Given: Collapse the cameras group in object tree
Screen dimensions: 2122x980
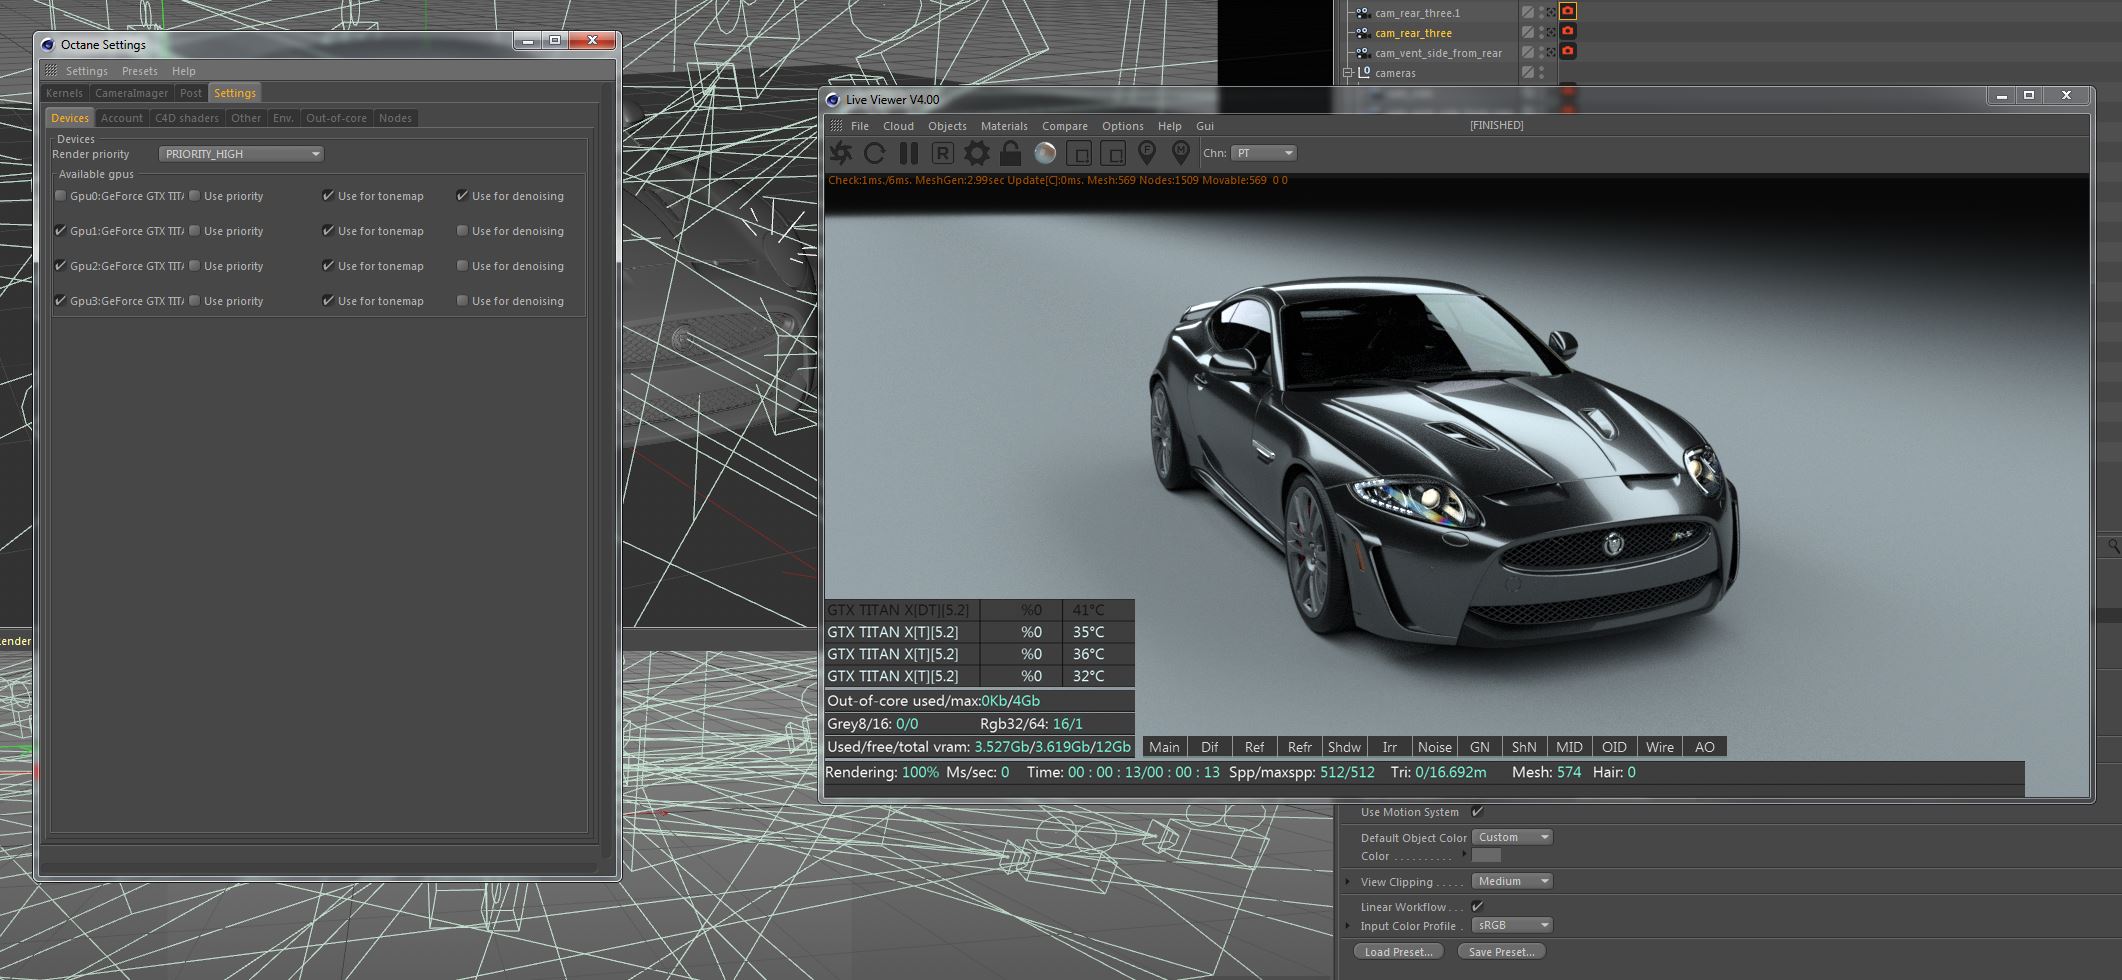Looking at the screenshot, I should click(1347, 73).
